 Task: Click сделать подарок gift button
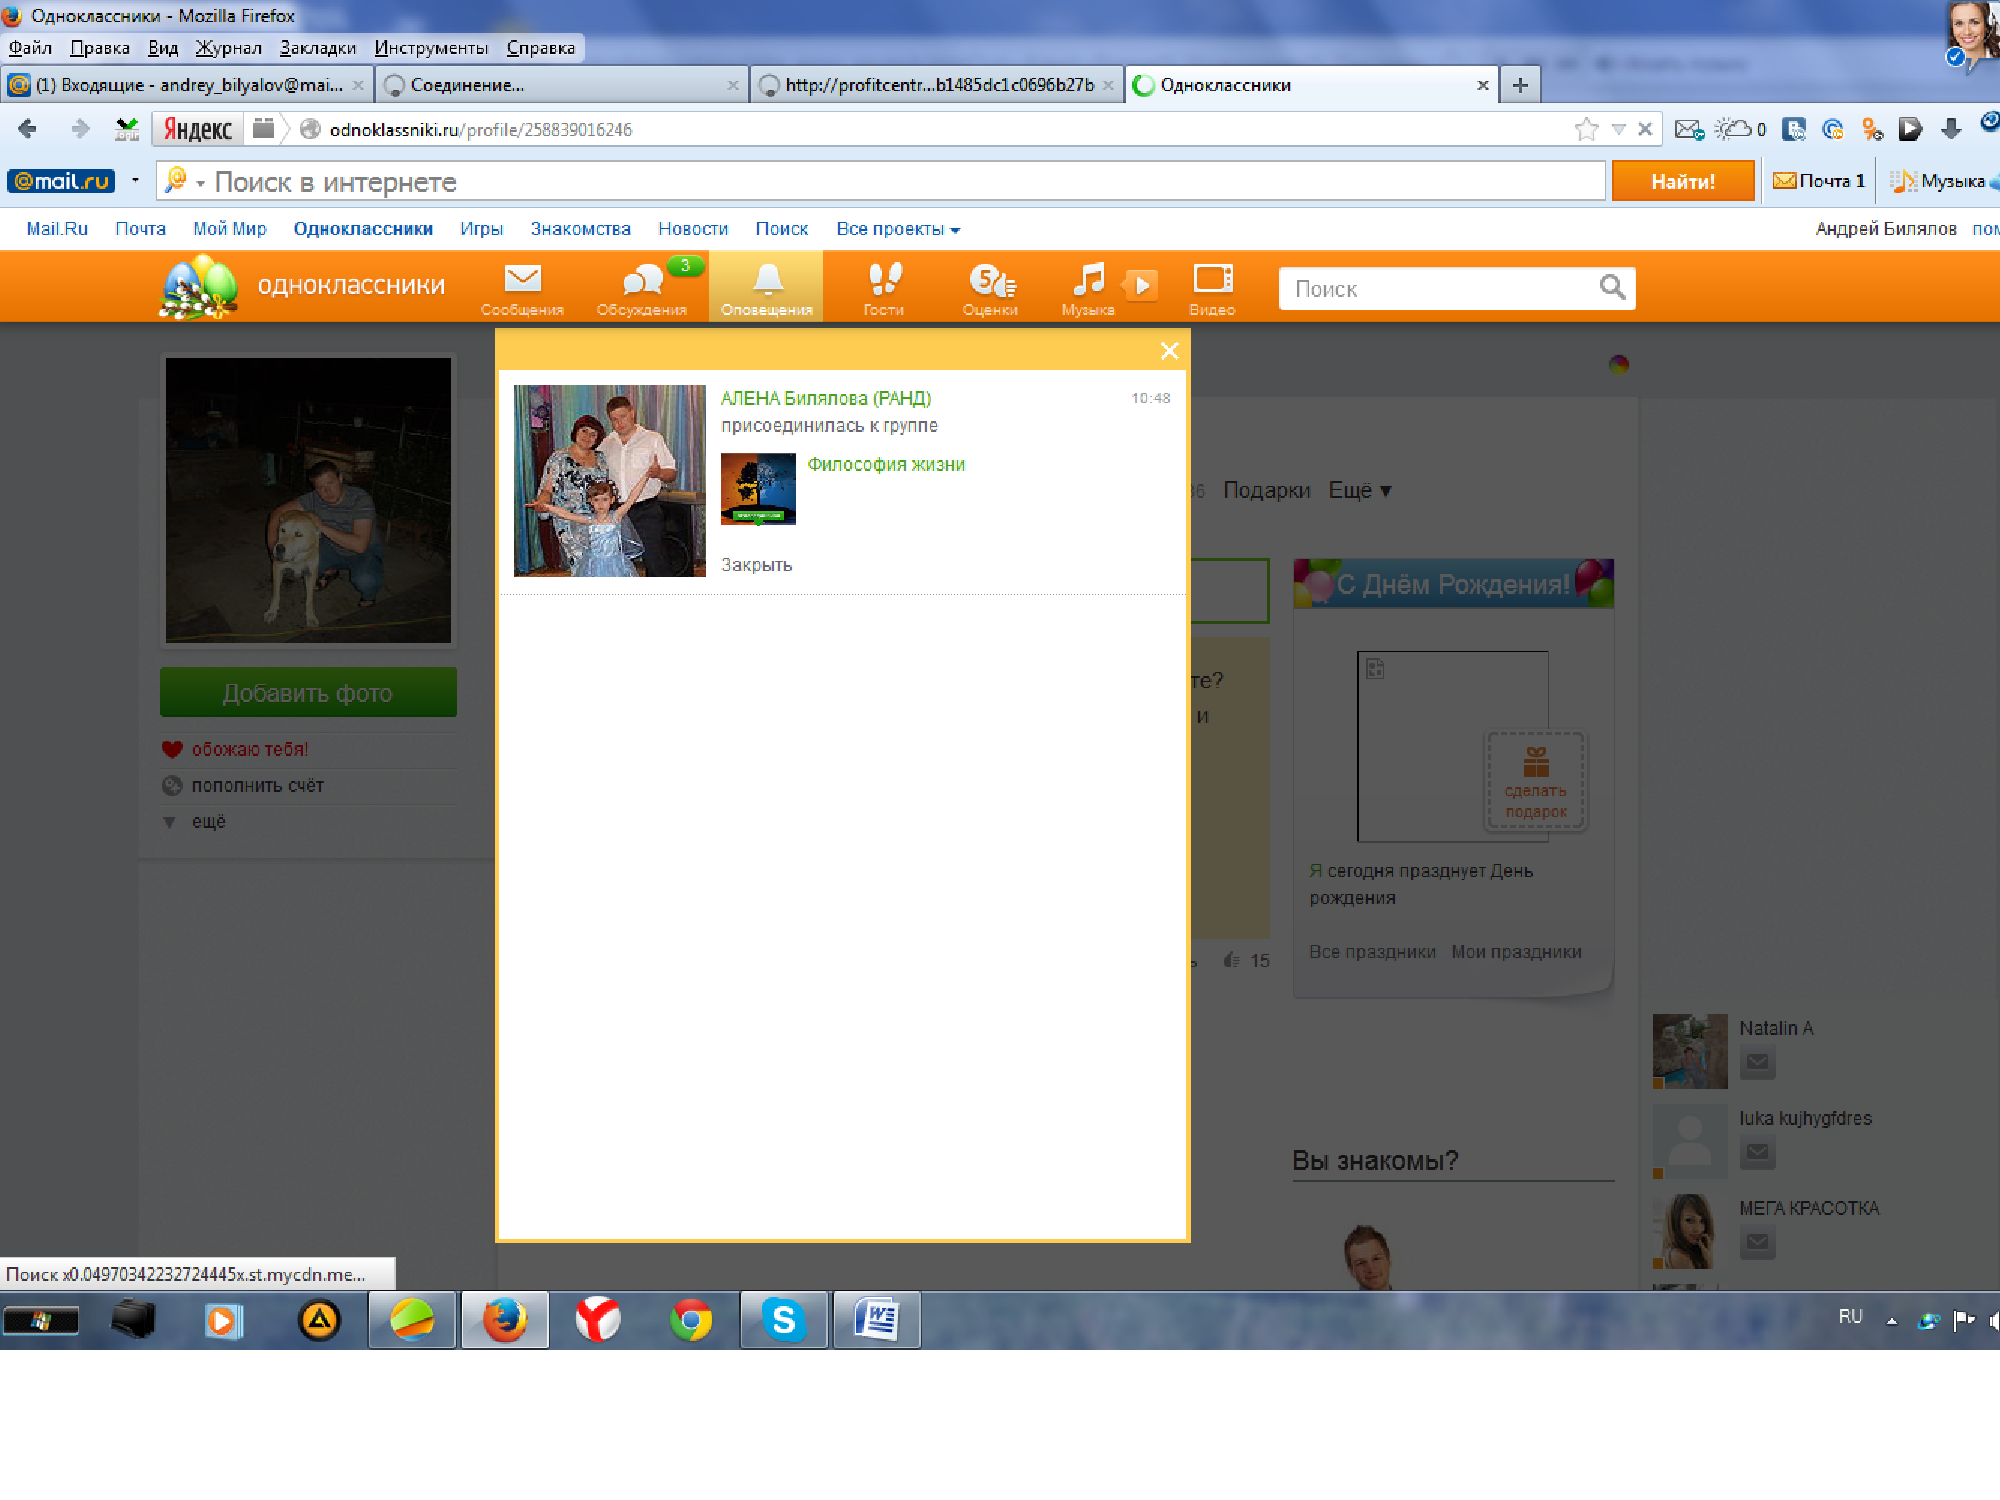coord(1536,782)
